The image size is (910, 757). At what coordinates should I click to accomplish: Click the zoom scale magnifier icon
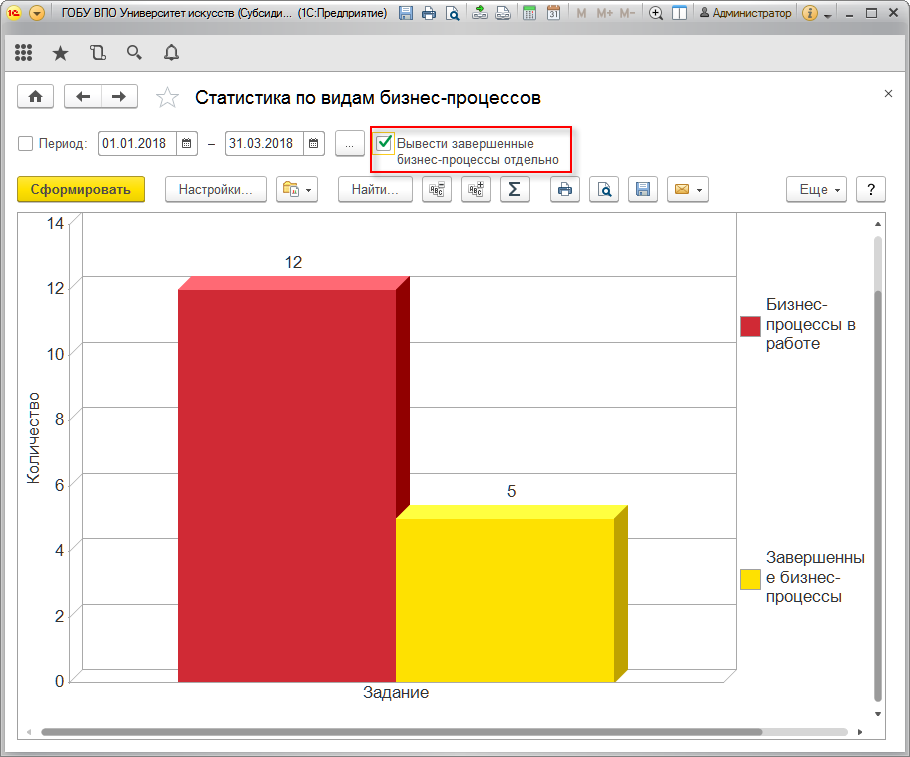coord(656,13)
